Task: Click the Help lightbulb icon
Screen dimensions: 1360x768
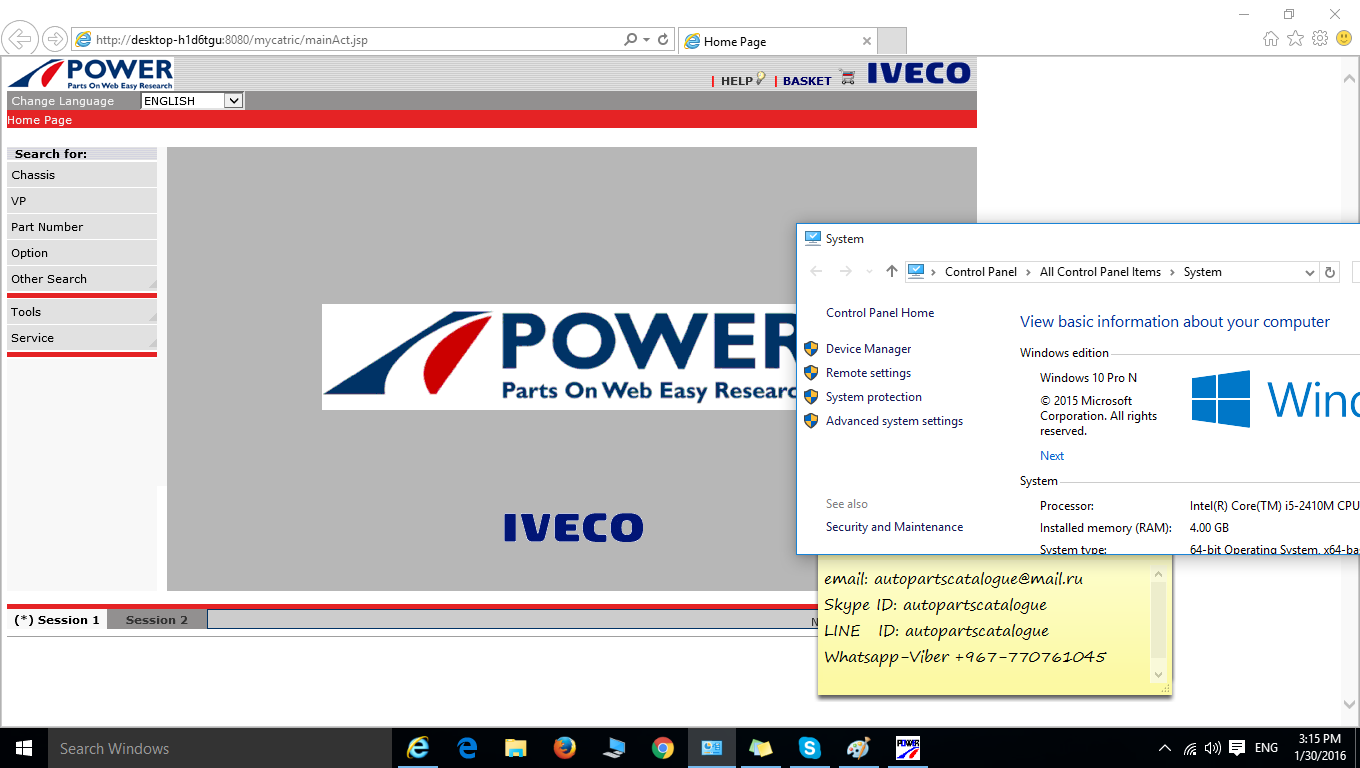Action: 761,79
